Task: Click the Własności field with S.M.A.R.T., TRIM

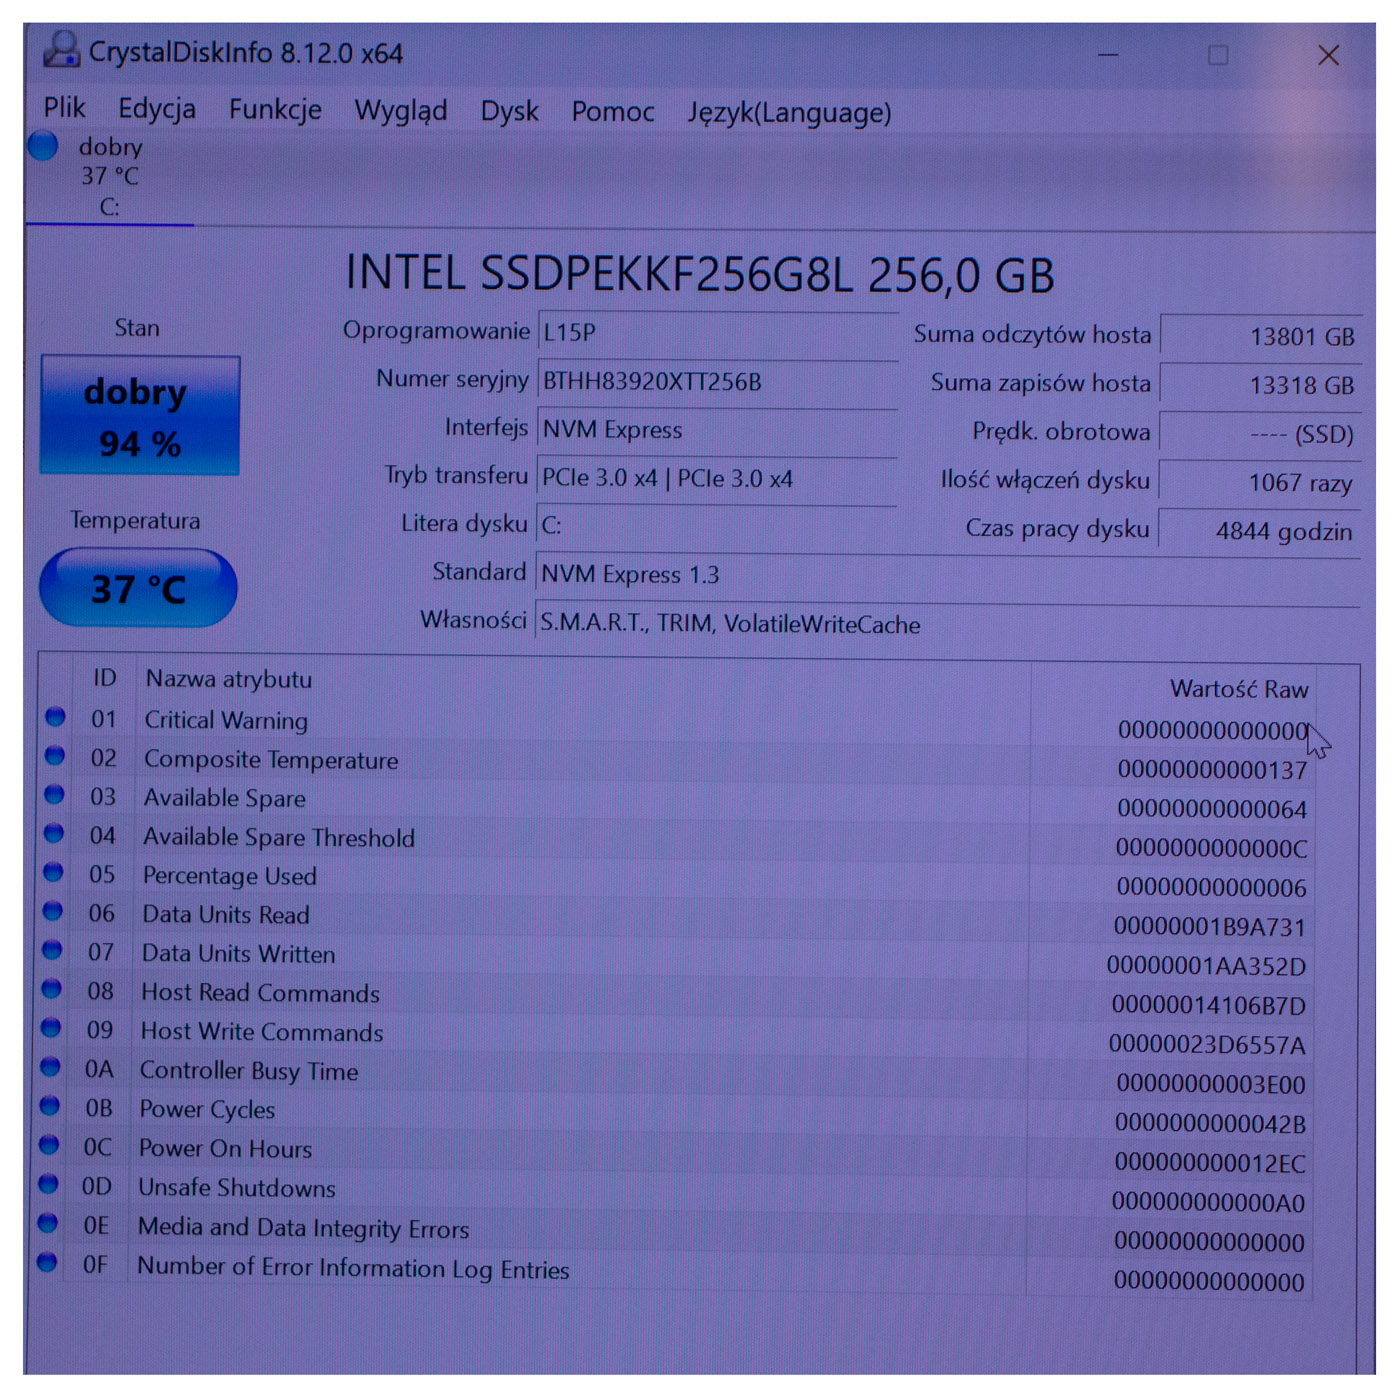Action: click(x=948, y=623)
